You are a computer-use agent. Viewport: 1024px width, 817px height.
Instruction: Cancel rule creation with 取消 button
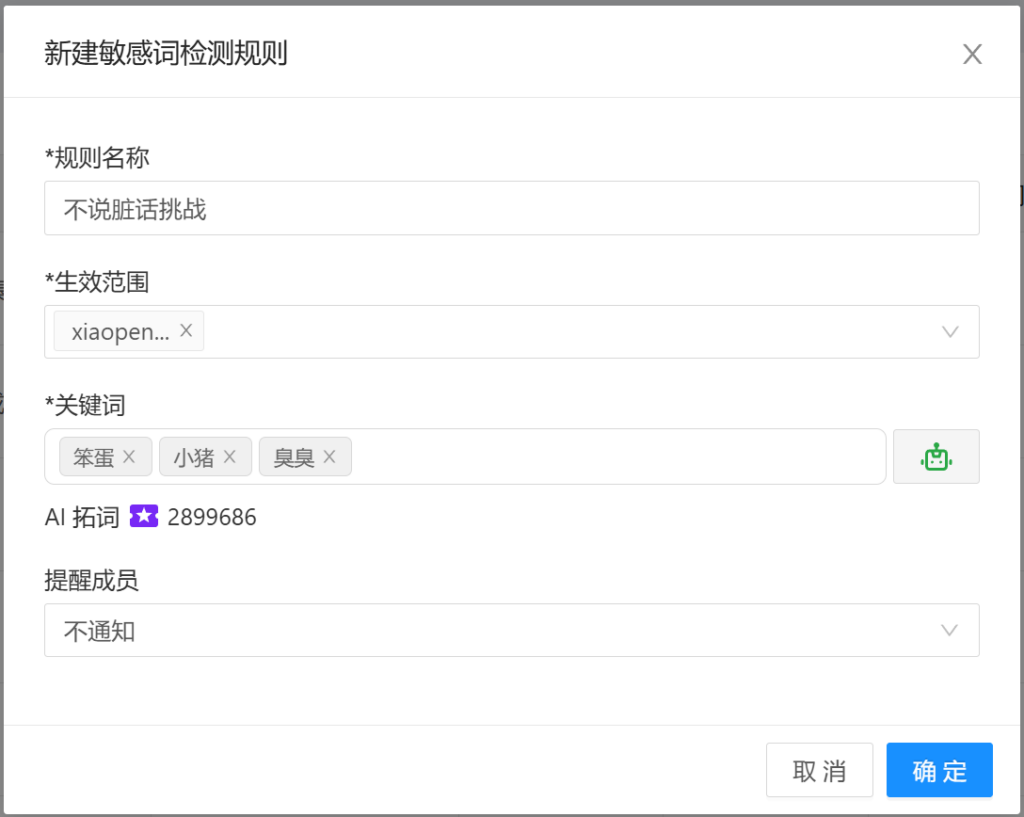(819, 770)
